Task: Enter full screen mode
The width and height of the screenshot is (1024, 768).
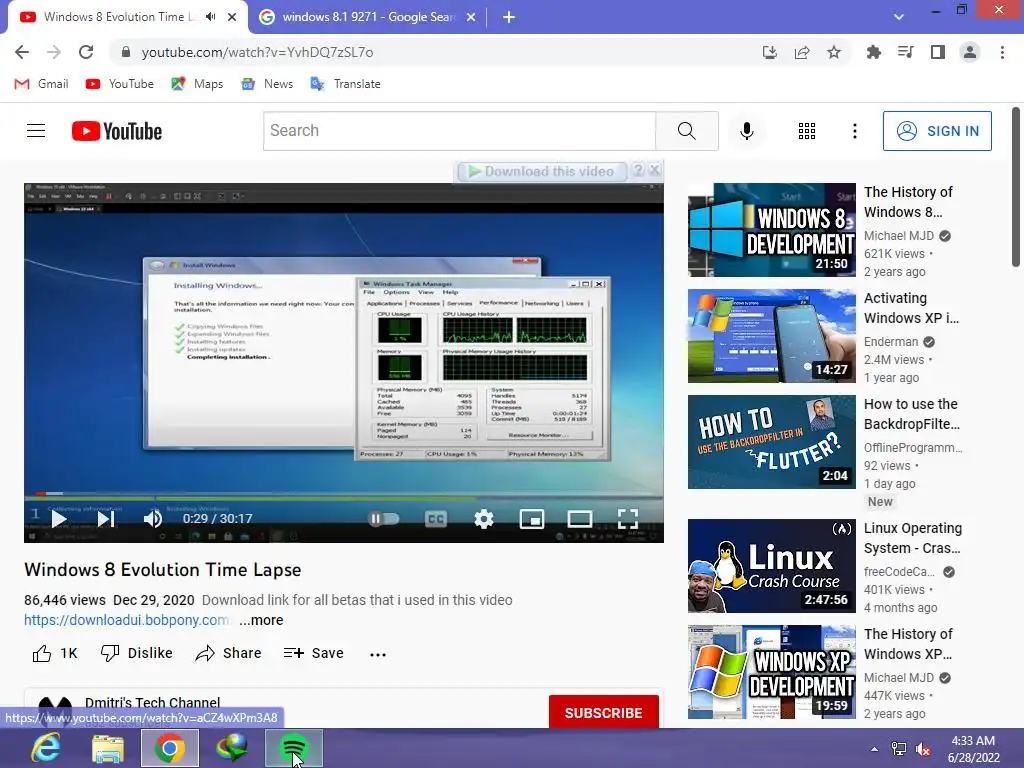Action: [x=628, y=519]
